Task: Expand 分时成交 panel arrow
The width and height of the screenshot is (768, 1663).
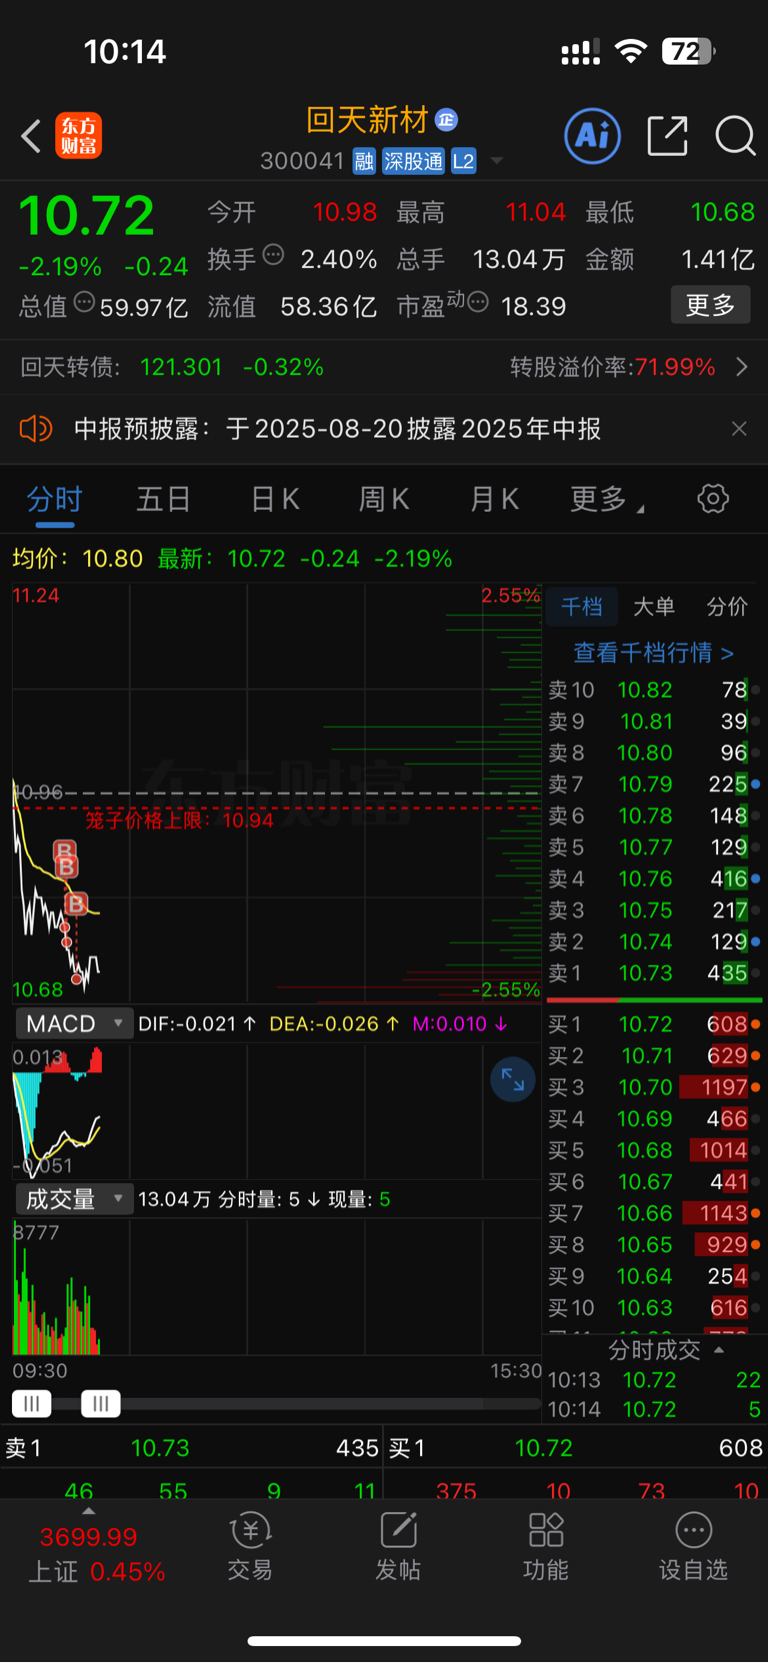Action: point(719,1350)
